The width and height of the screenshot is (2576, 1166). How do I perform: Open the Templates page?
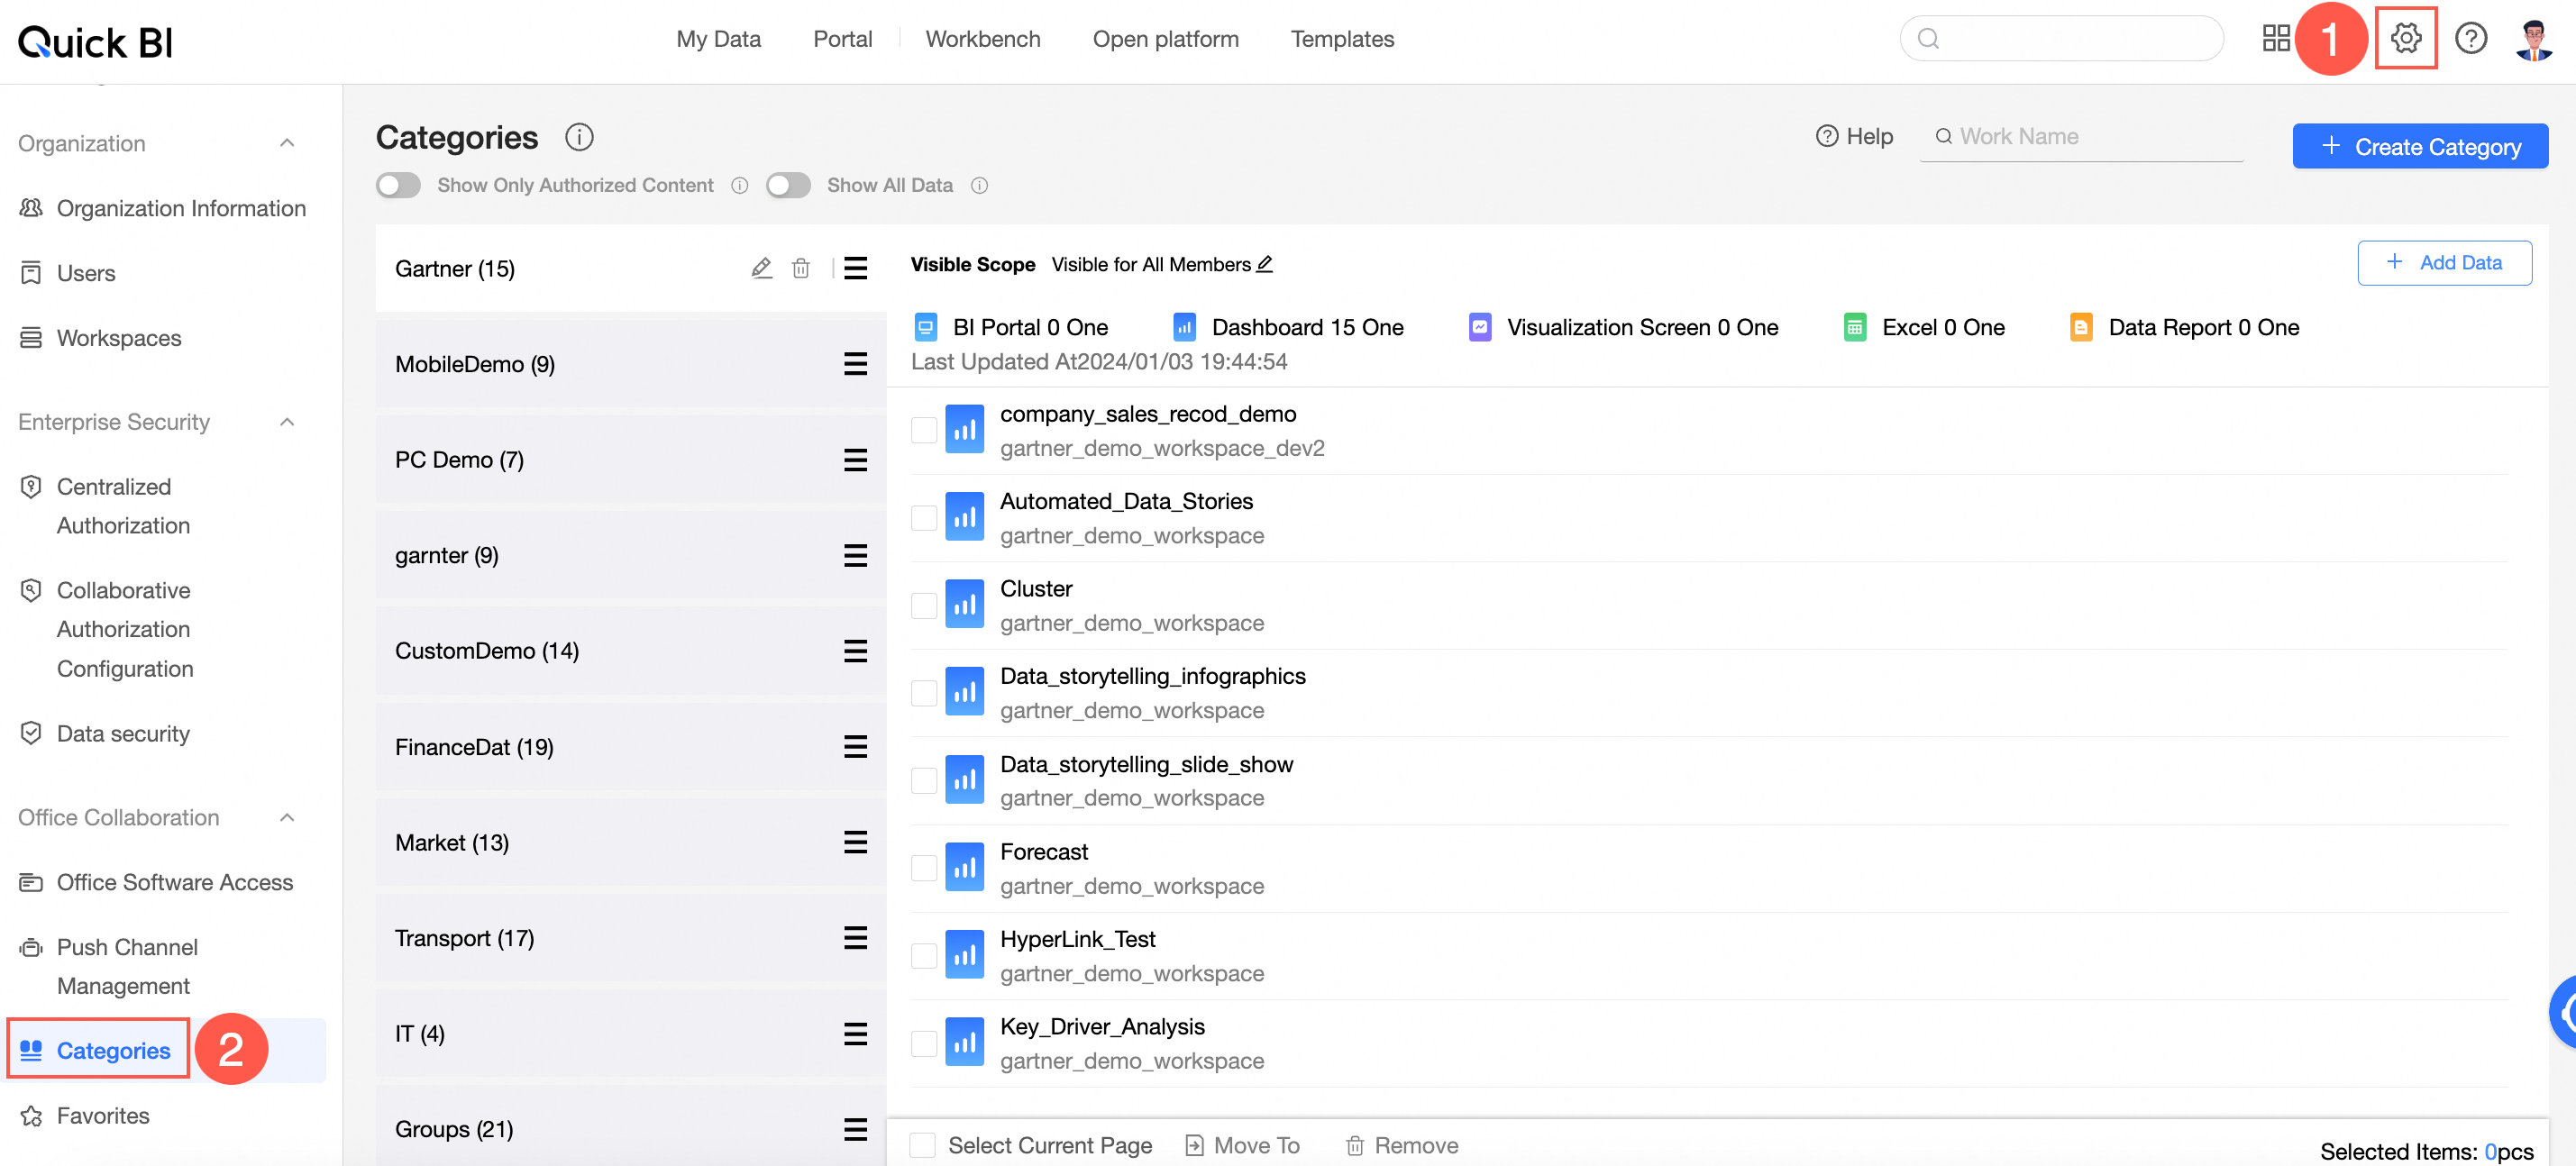coord(1342,38)
